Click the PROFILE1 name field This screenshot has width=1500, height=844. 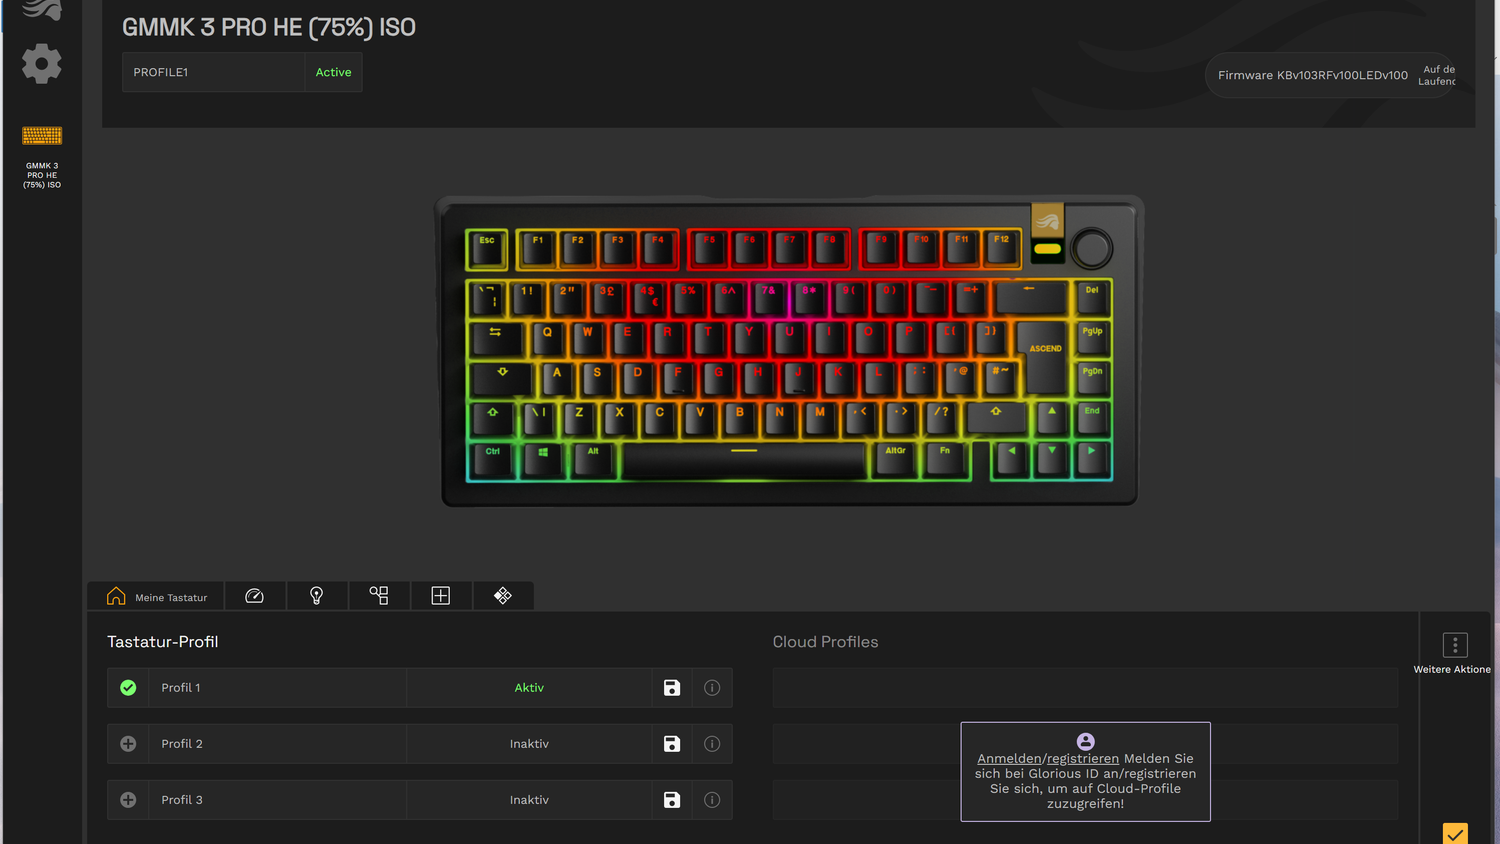point(213,72)
